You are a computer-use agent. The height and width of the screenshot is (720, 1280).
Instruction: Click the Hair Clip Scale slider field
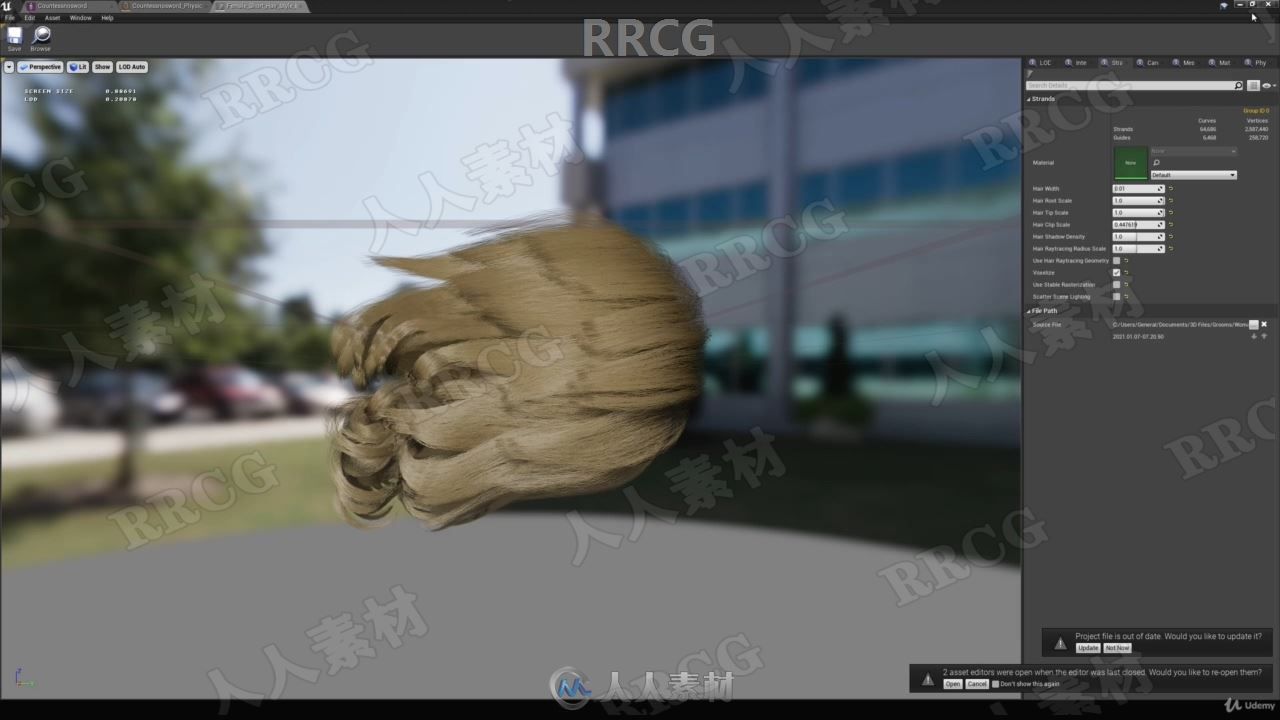[x=1138, y=225]
